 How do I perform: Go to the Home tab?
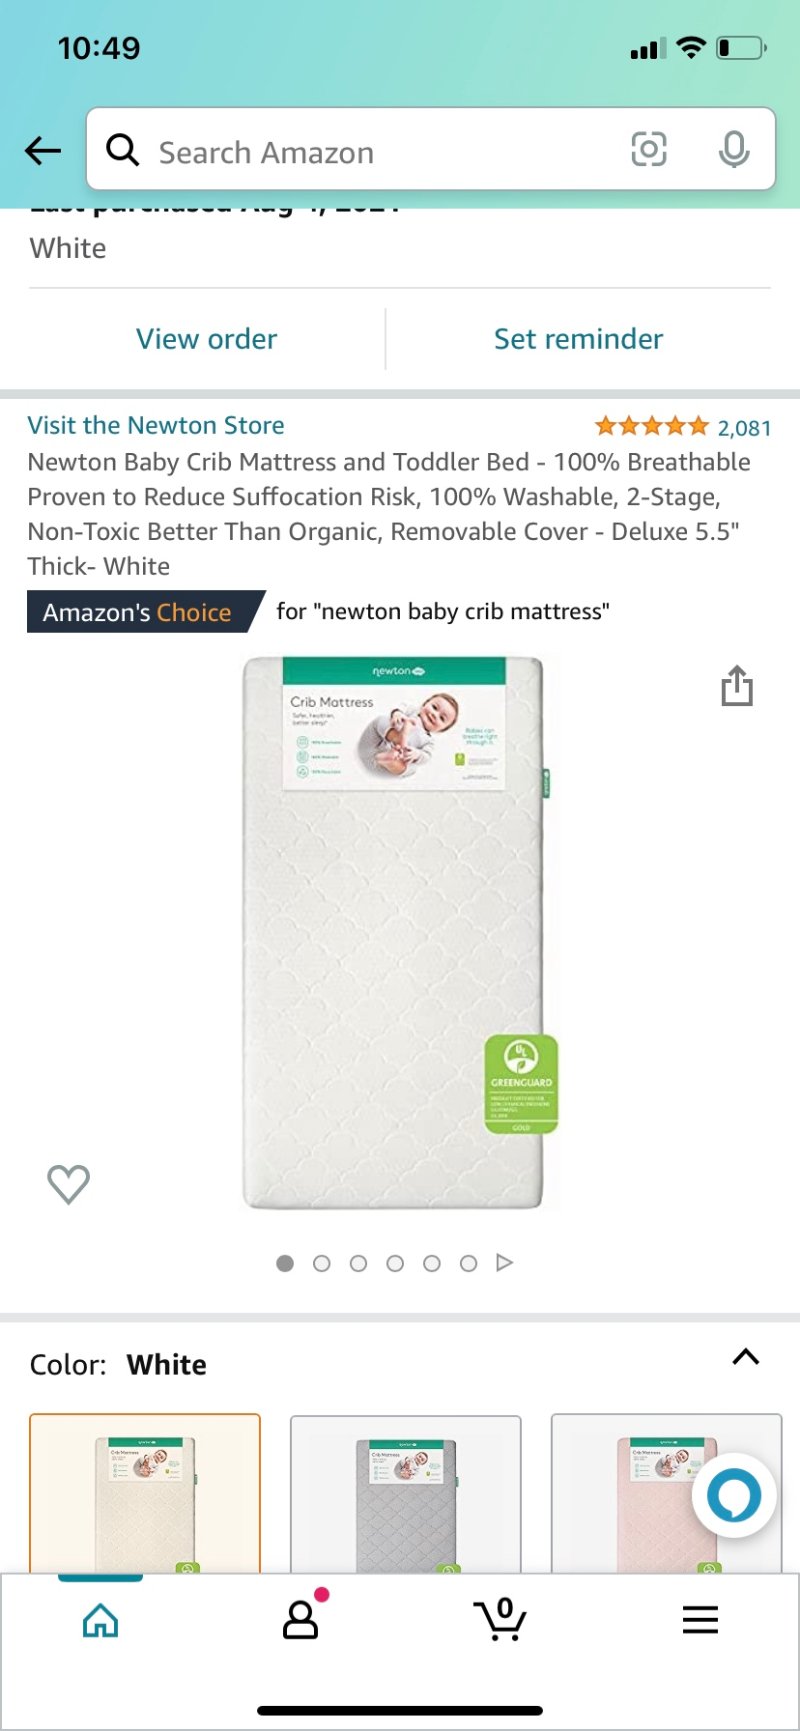(100, 1620)
